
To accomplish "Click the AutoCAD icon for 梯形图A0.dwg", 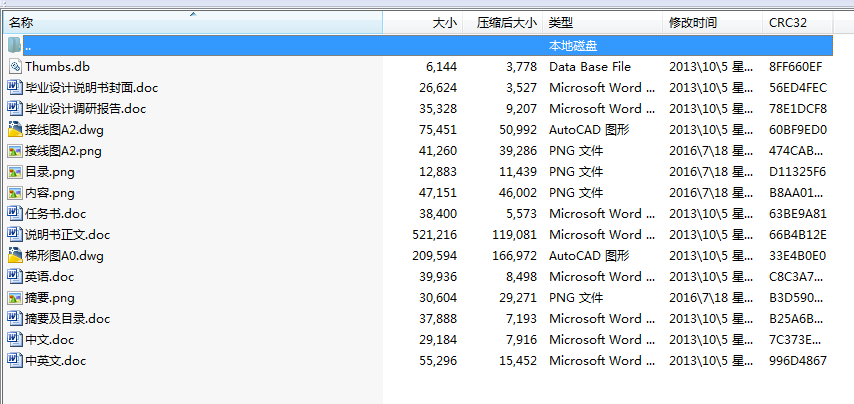I will coord(15,255).
